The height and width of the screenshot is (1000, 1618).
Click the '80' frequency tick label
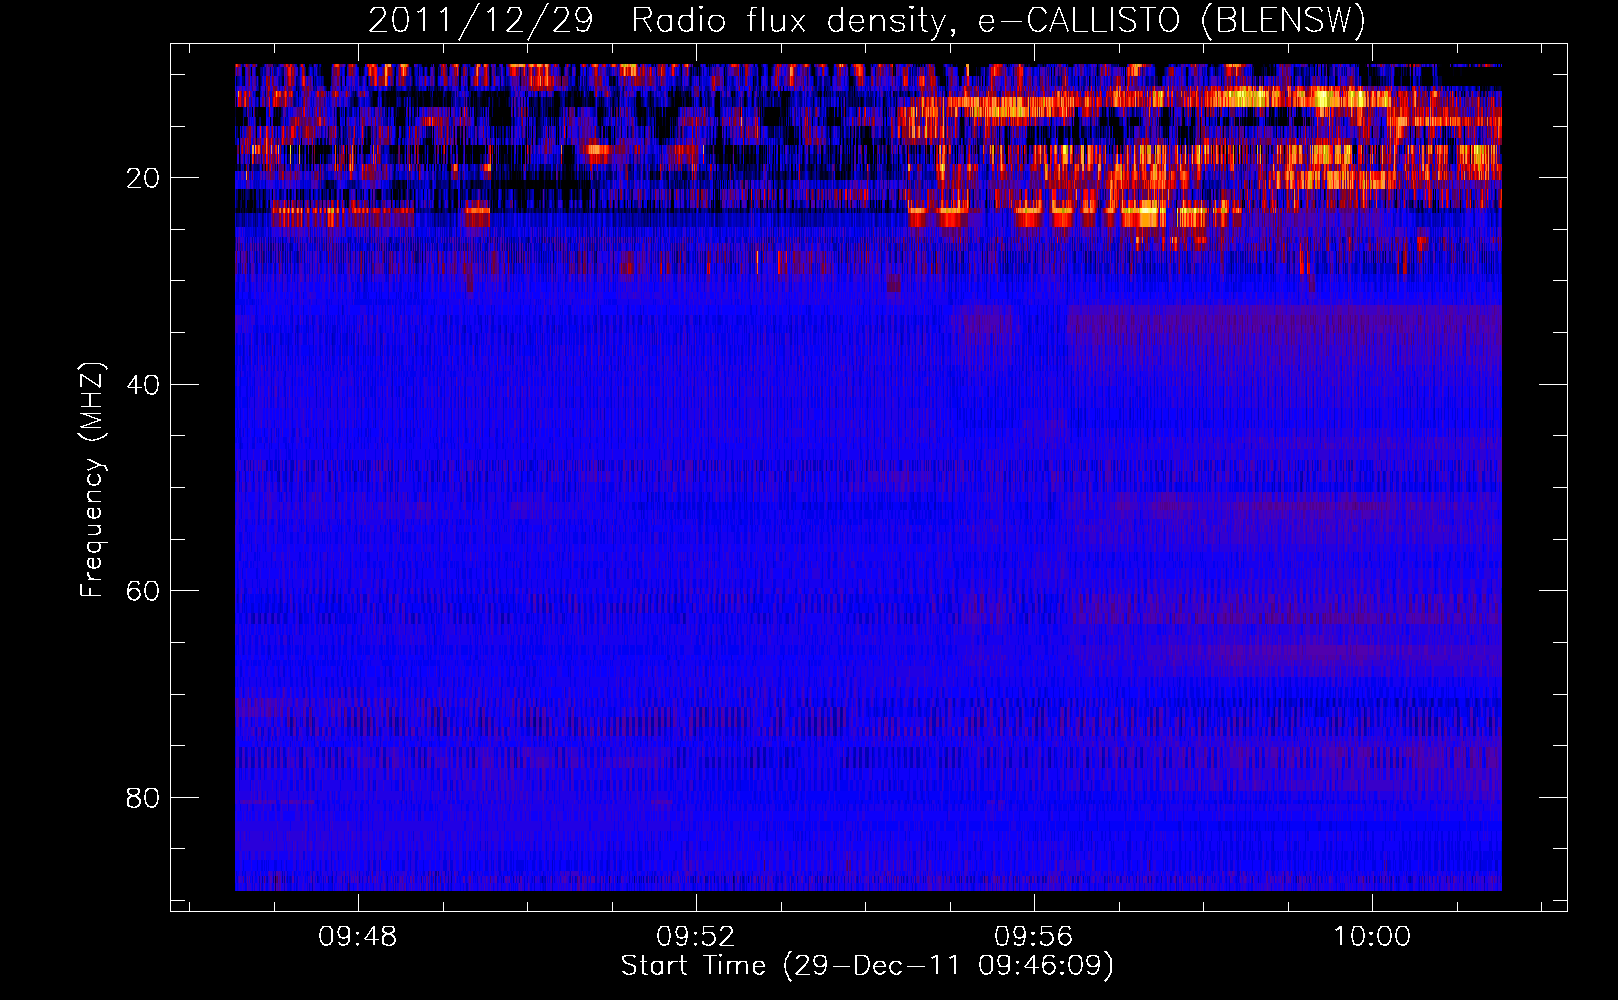[x=143, y=798]
